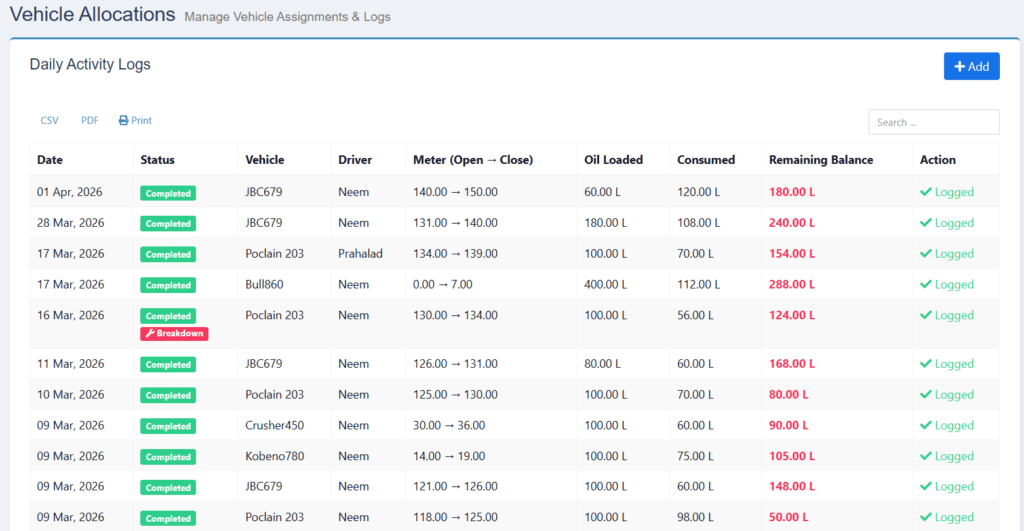The height and width of the screenshot is (531, 1024).
Task: Click the 400.00 L oil loaded value
Action: pyautogui.click(x=605, y=284)
